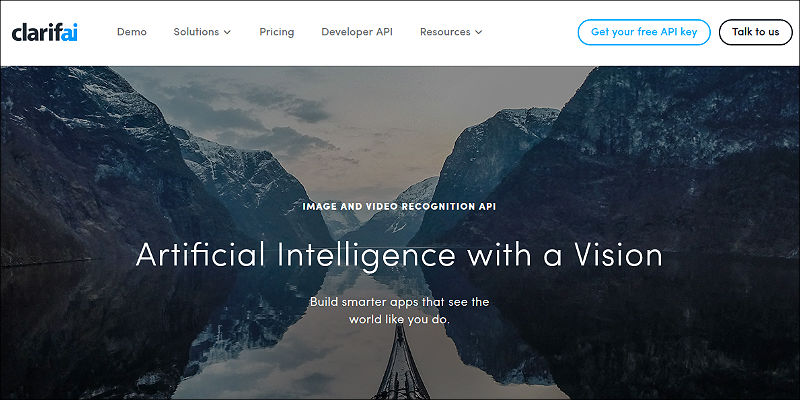Expand the chevron beside Solutions
This screenshot has height=400, width=800.
coord(227,32)
